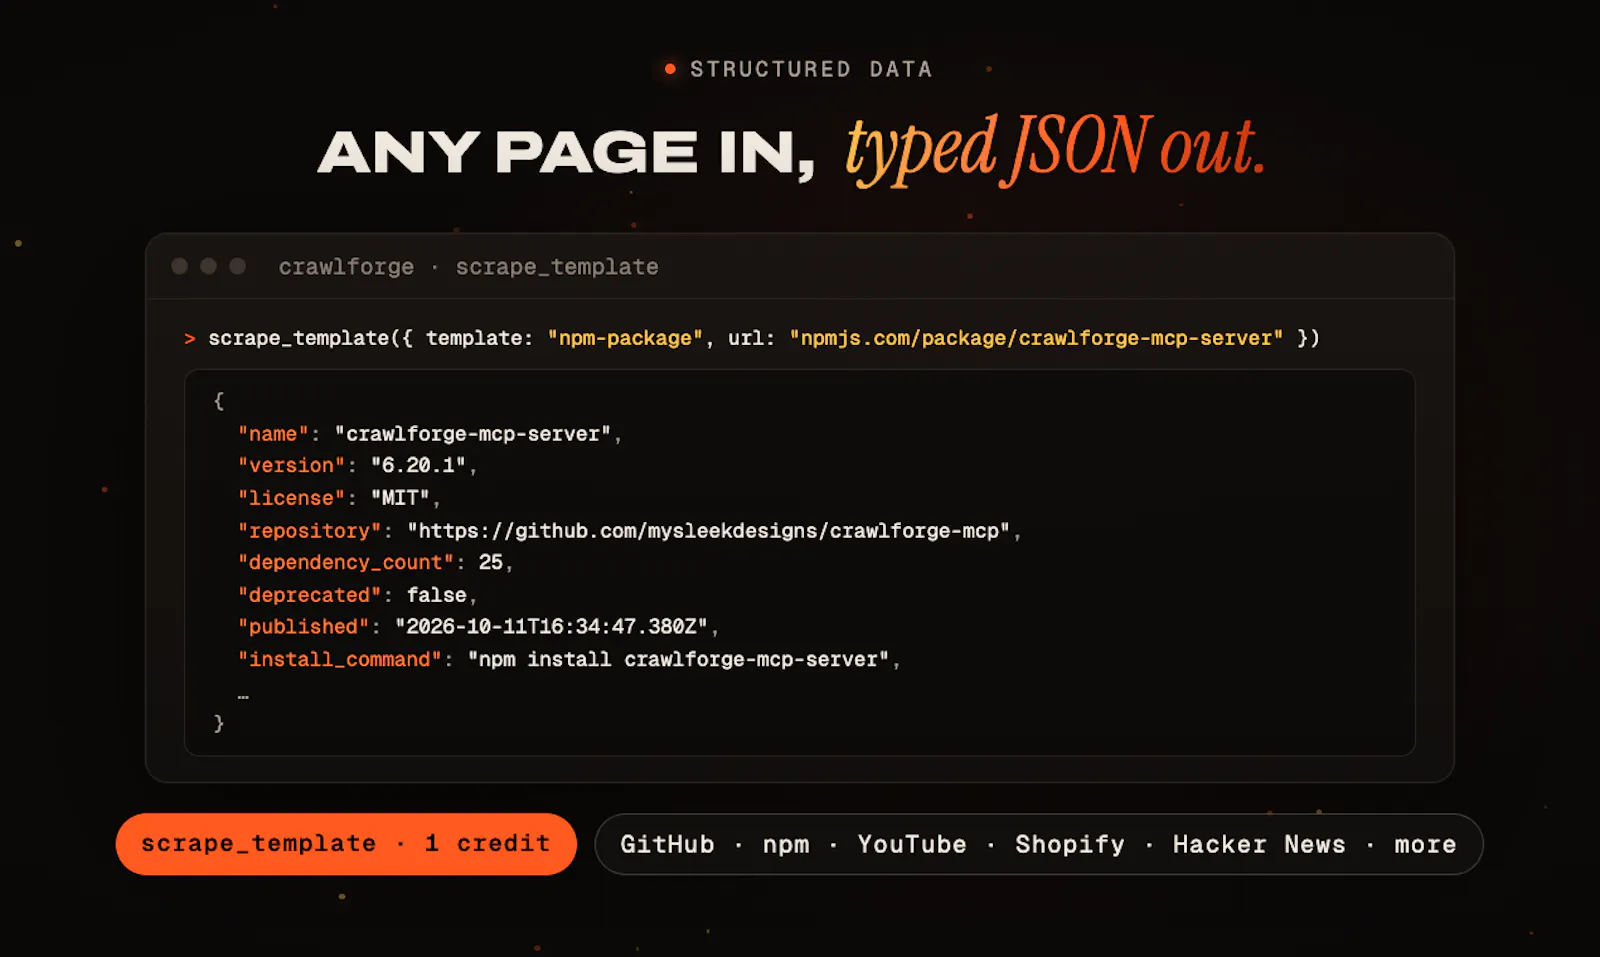Open the github.com/mysleekdesigns/crawlforge-mcp repository URL
This screenshot has height=957, width=1600.
point(709,531)
